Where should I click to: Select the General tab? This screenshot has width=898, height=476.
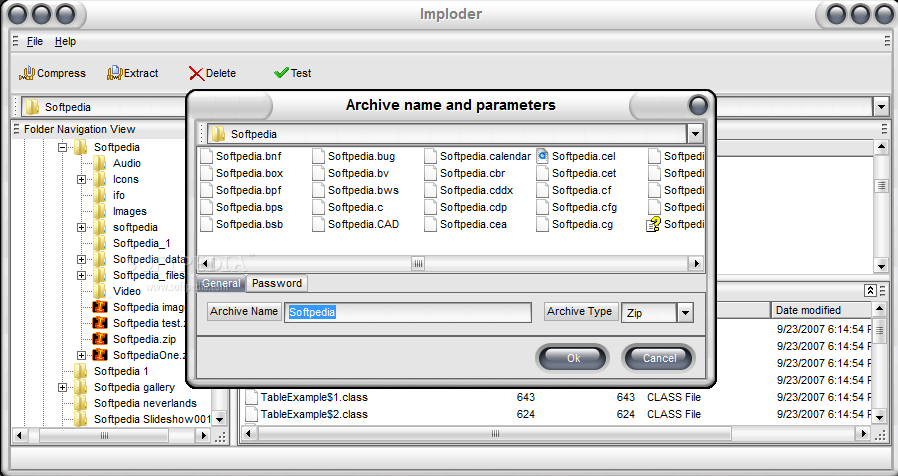pos(221,283)
